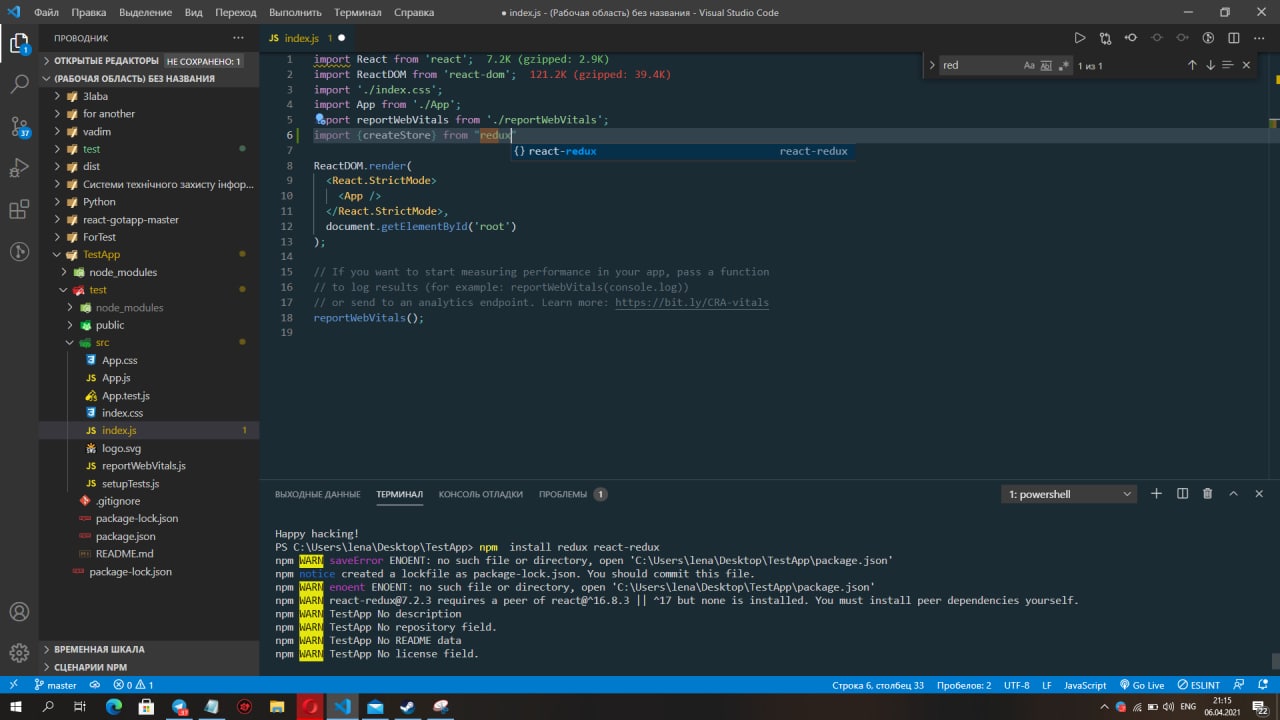Open the editor more actions menu
Viewport: 1280px width, 720px height.
tap(1260, 38)
